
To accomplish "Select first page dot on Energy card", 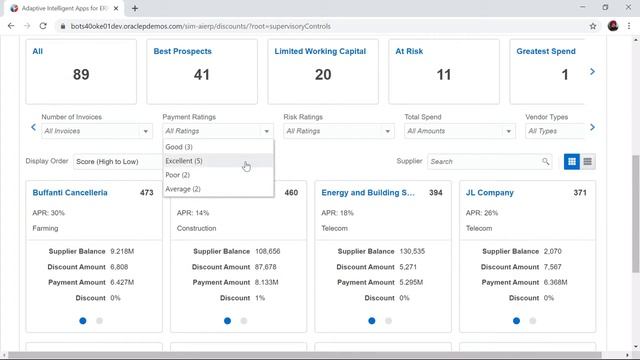I will [x=372, y=321].
